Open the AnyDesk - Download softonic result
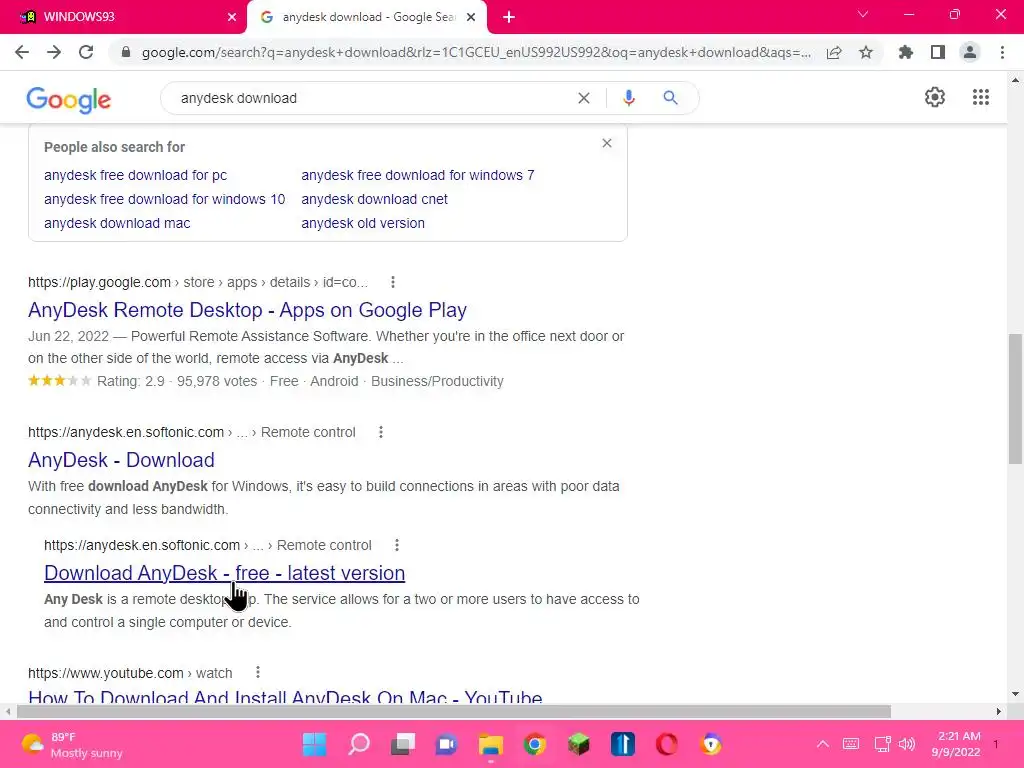This screenshot has height=768, width=1024. [121, 460]
